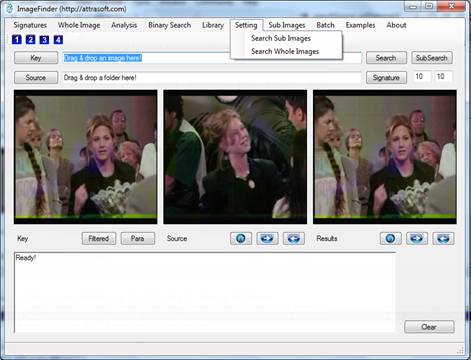
Task: Choose Search Whole Images menu entry
Action: (x=285, y=51)
